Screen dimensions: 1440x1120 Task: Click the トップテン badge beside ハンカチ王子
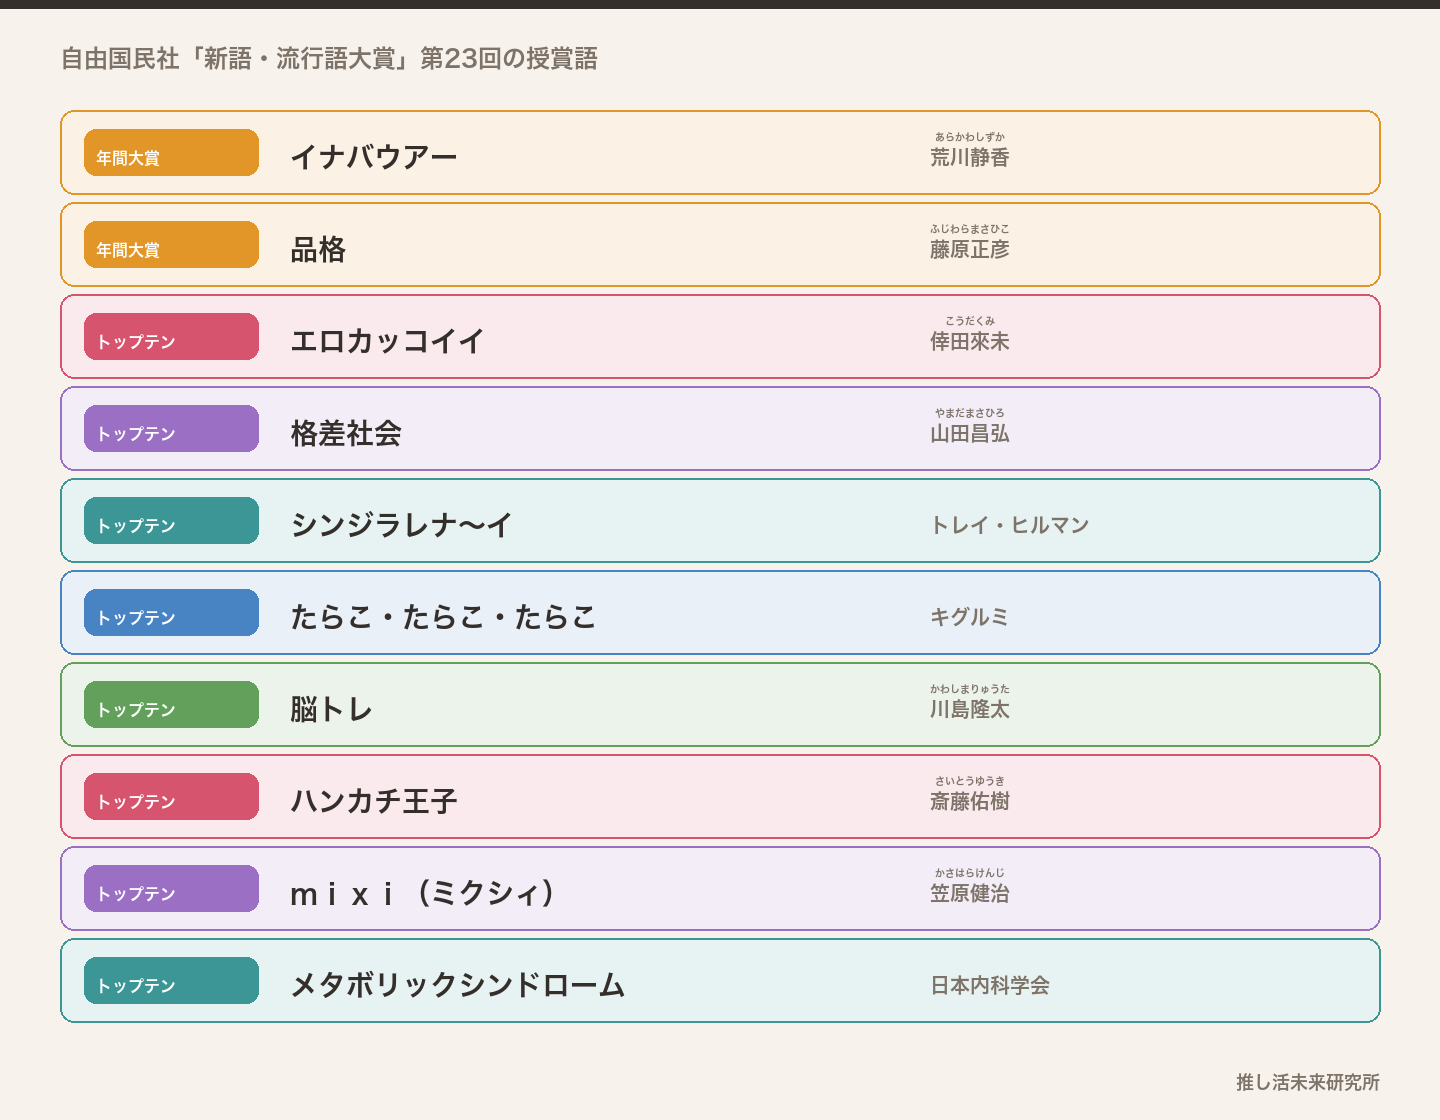[x=171, y=797]
